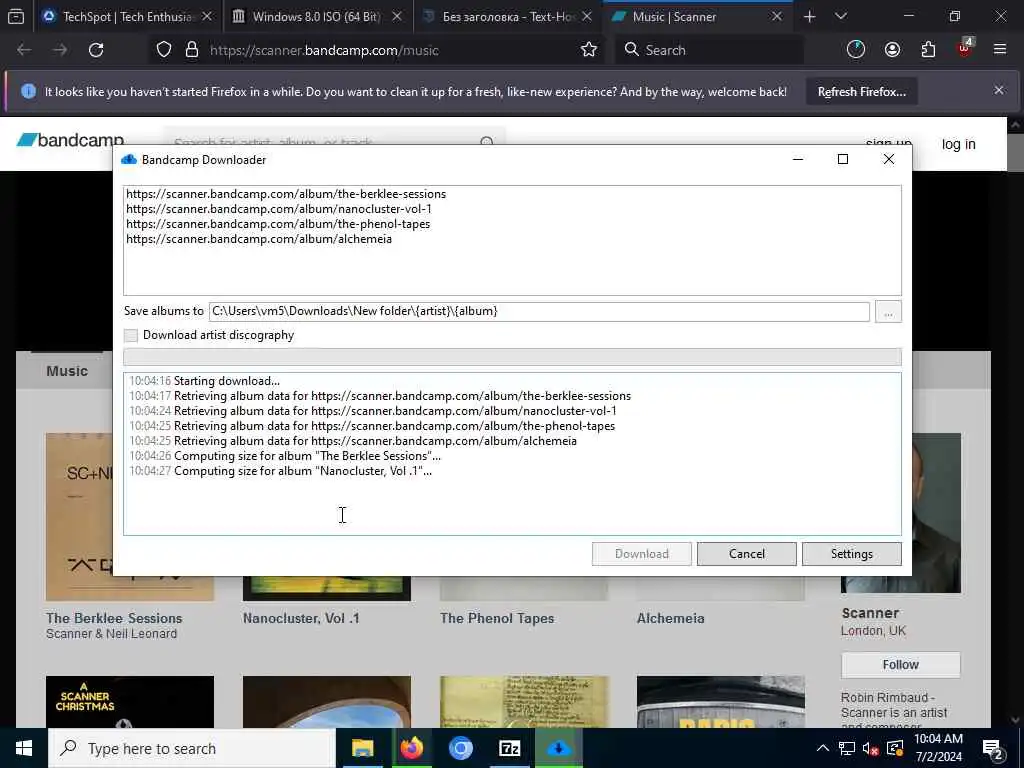Click the Firefox back arrow
The image size is (1024, 768).
coord(24,50)
